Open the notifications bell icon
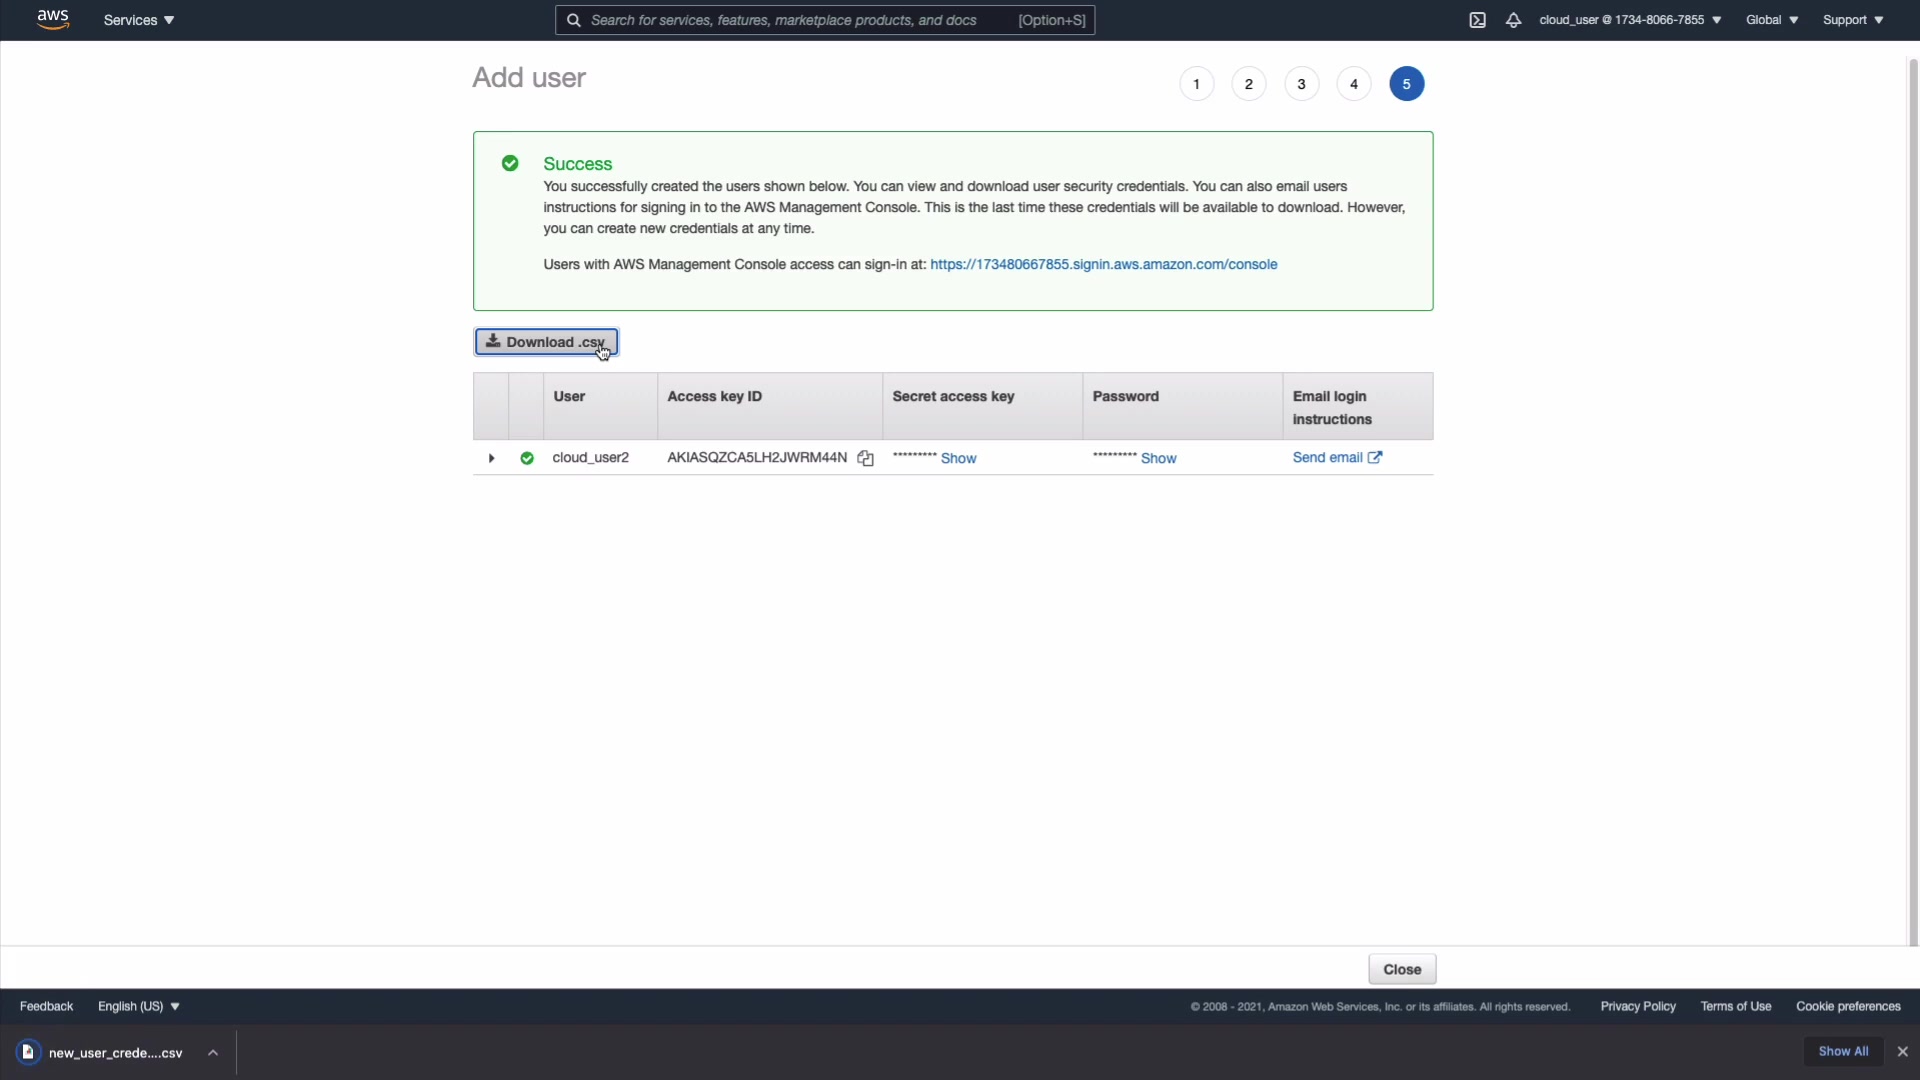Image resolution: width=1920 pixels, height=1080 pixels. [1513, 20]
